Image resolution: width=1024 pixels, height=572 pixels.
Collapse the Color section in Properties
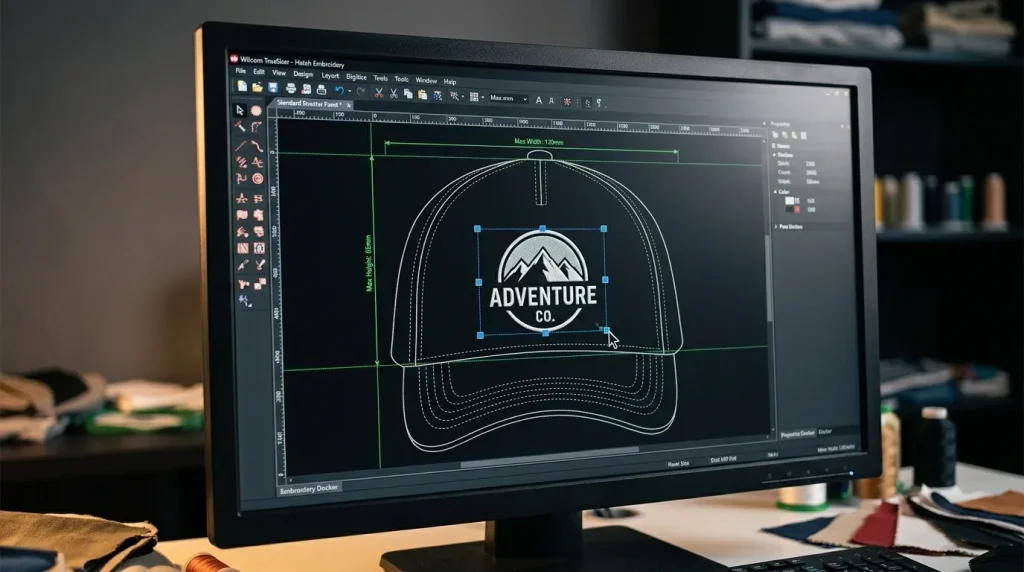click(775, 192)
